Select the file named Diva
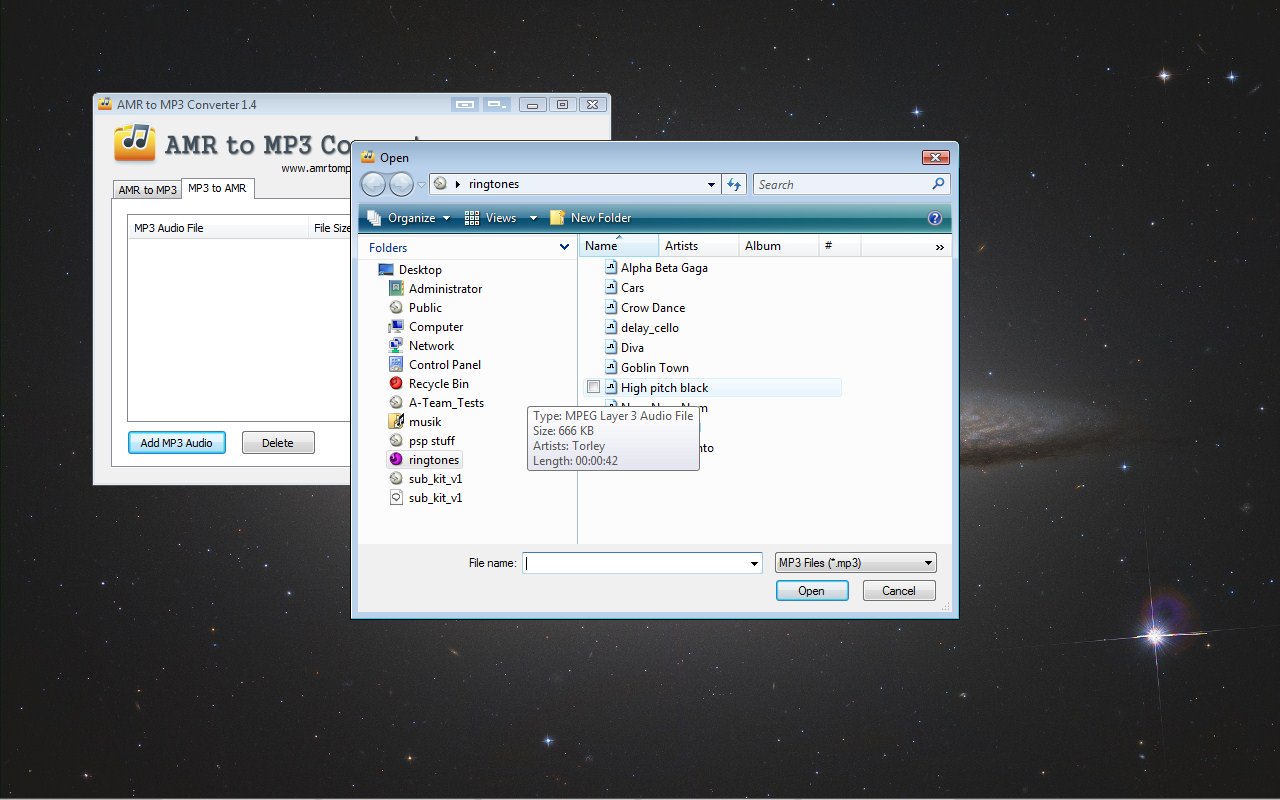The width and height of the screenshot is (1280, 800). [632, 348]
